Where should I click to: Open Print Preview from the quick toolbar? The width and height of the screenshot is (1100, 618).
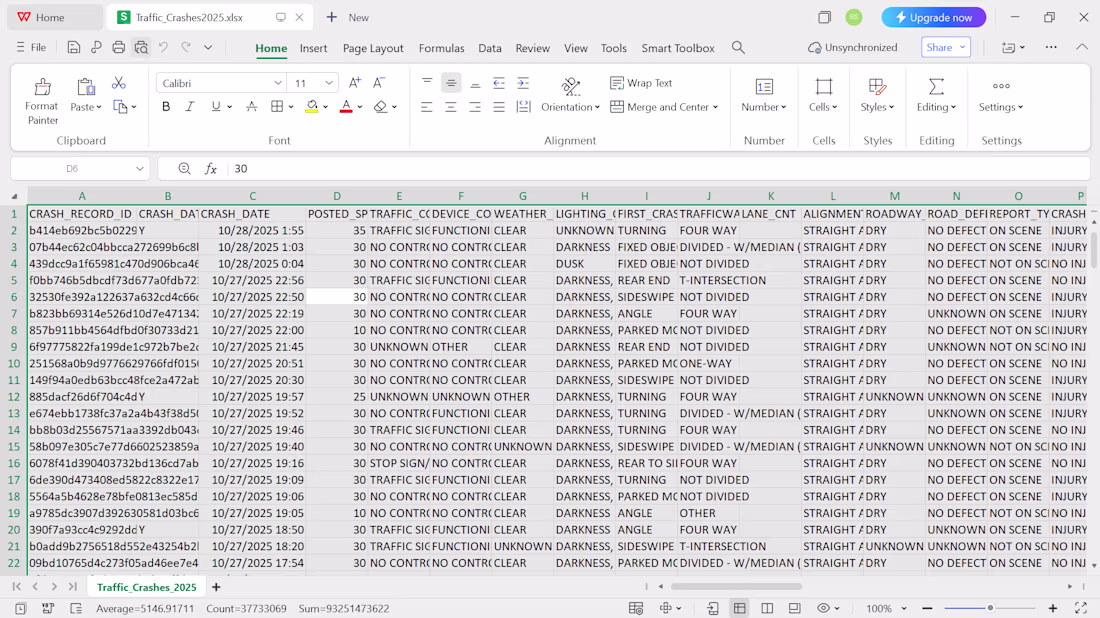click(x=141, y=48)
